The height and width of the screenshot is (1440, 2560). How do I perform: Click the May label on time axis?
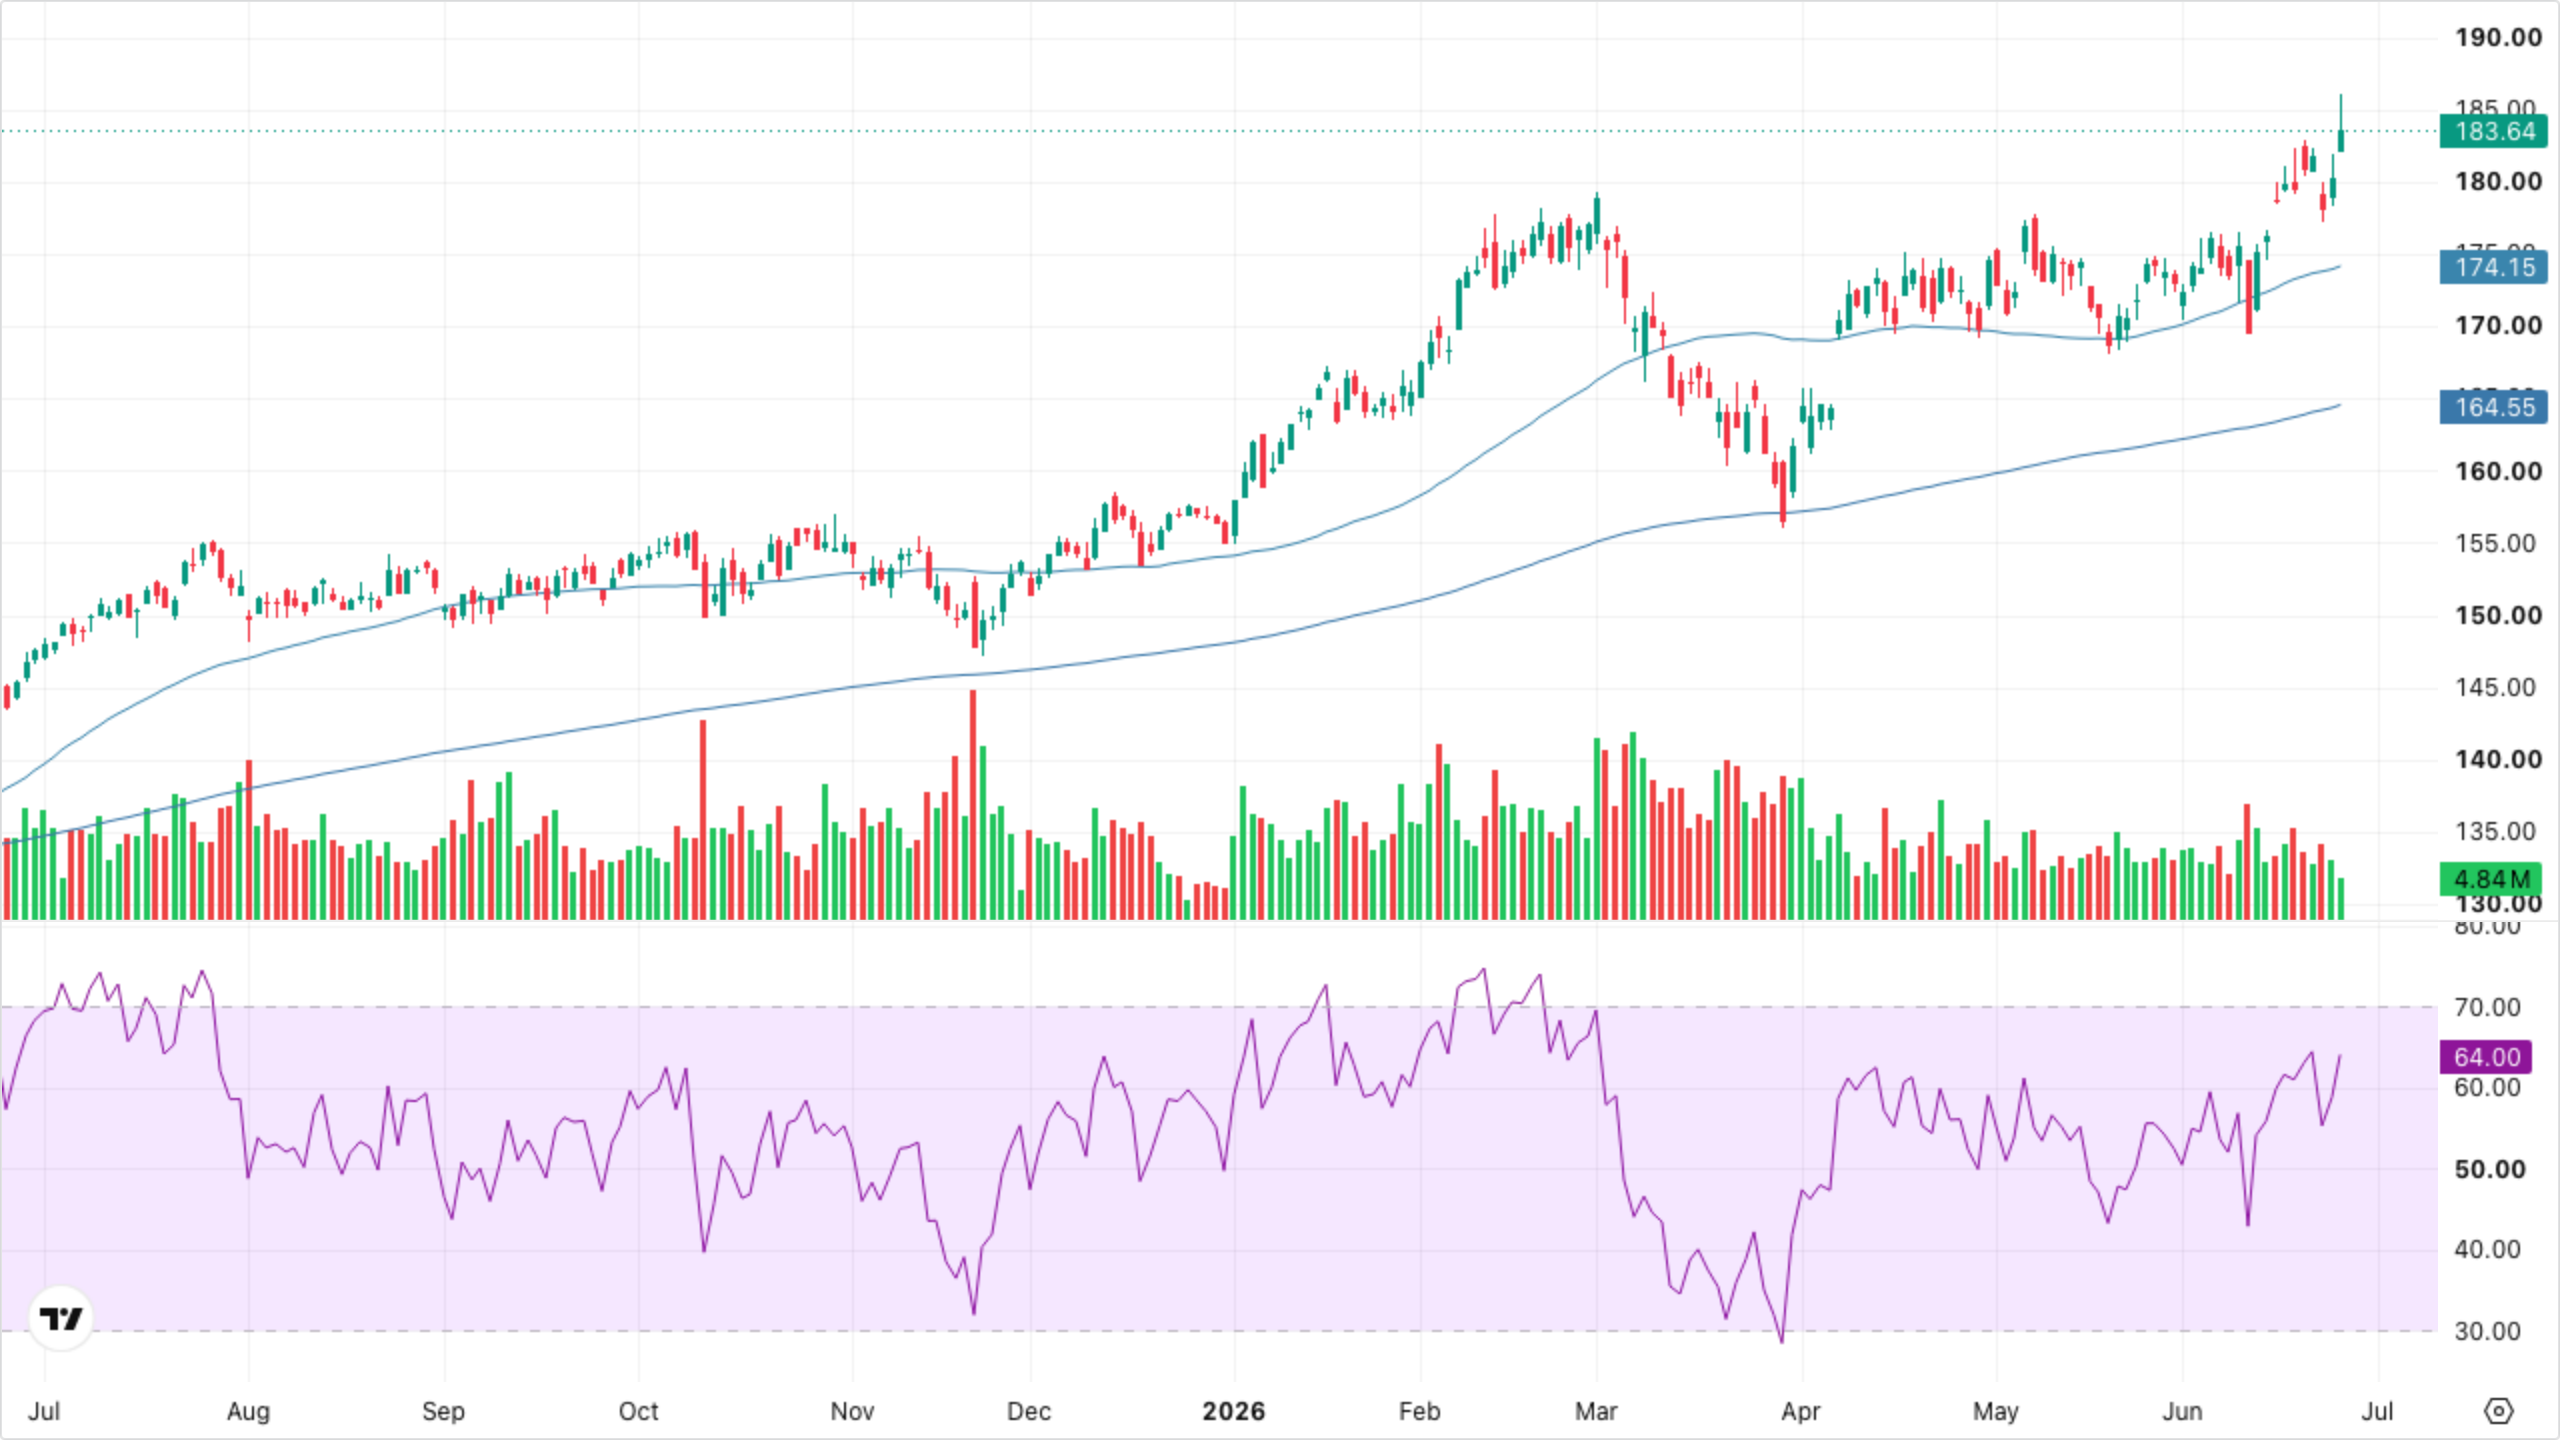coord(1996,1411)
